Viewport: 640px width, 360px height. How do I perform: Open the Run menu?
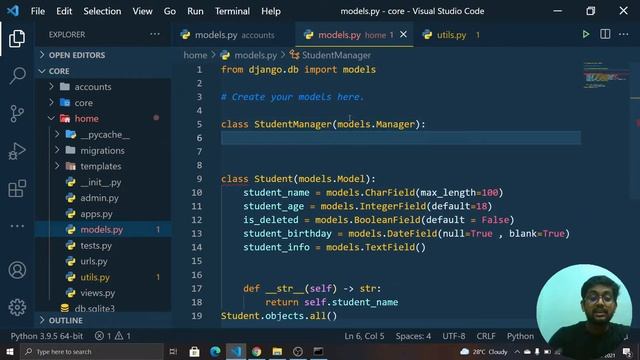[195, 11]
